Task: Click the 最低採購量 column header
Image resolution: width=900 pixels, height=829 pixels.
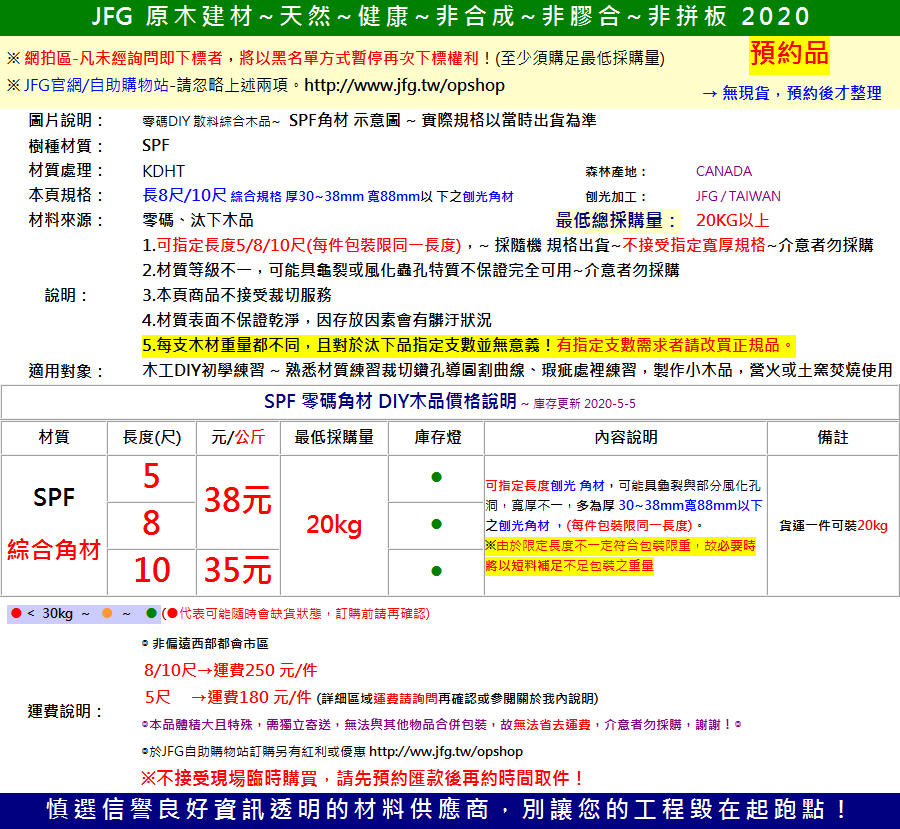Action: [x=334, y=437]
